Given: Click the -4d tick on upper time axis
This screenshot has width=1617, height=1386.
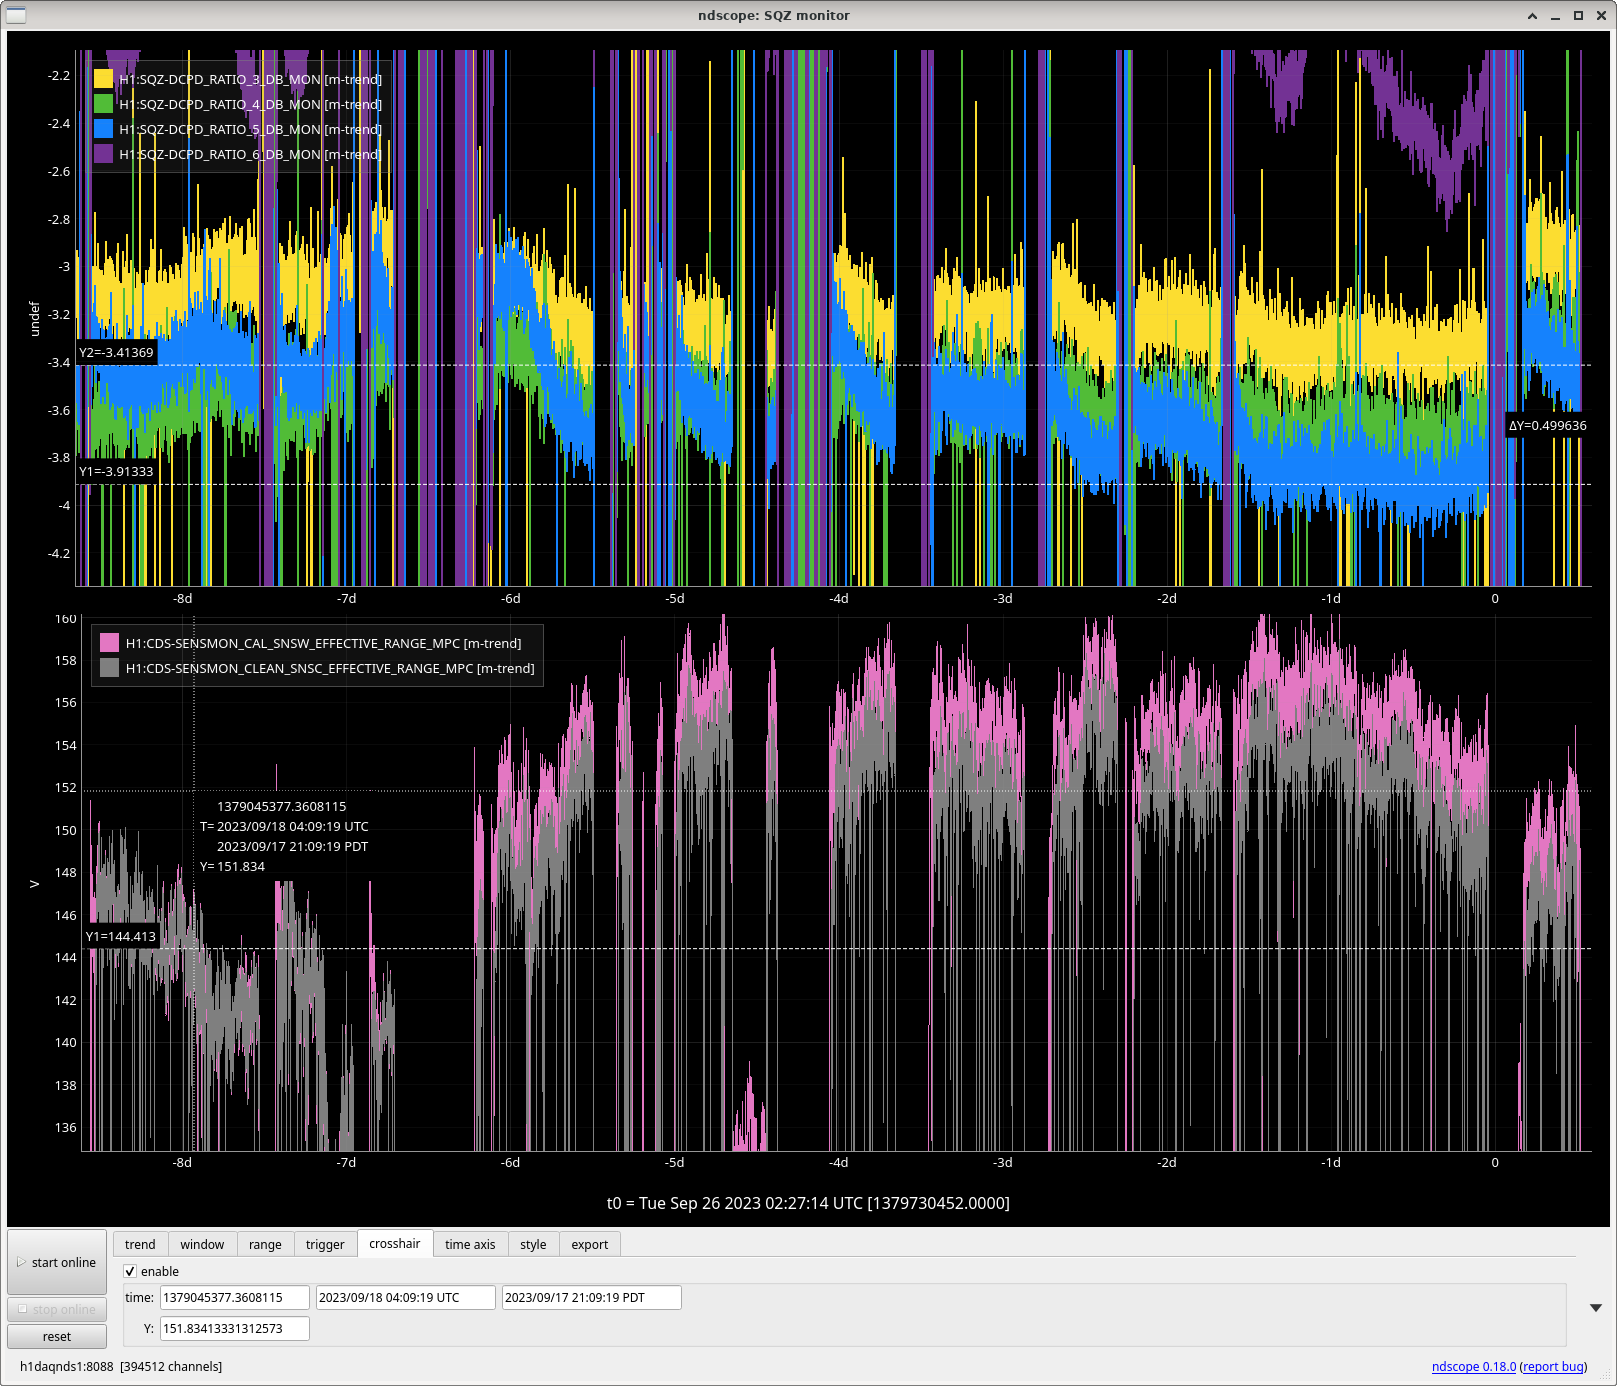Looking at the screenshot, I should [838, 598].
